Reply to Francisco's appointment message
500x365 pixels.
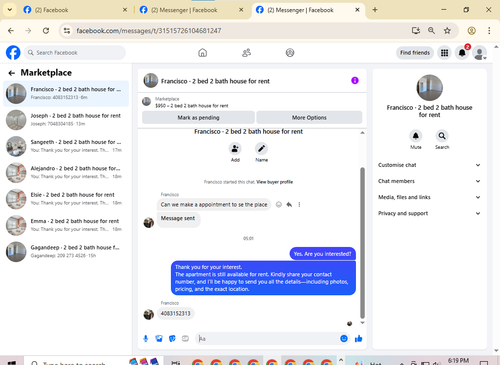289,205
